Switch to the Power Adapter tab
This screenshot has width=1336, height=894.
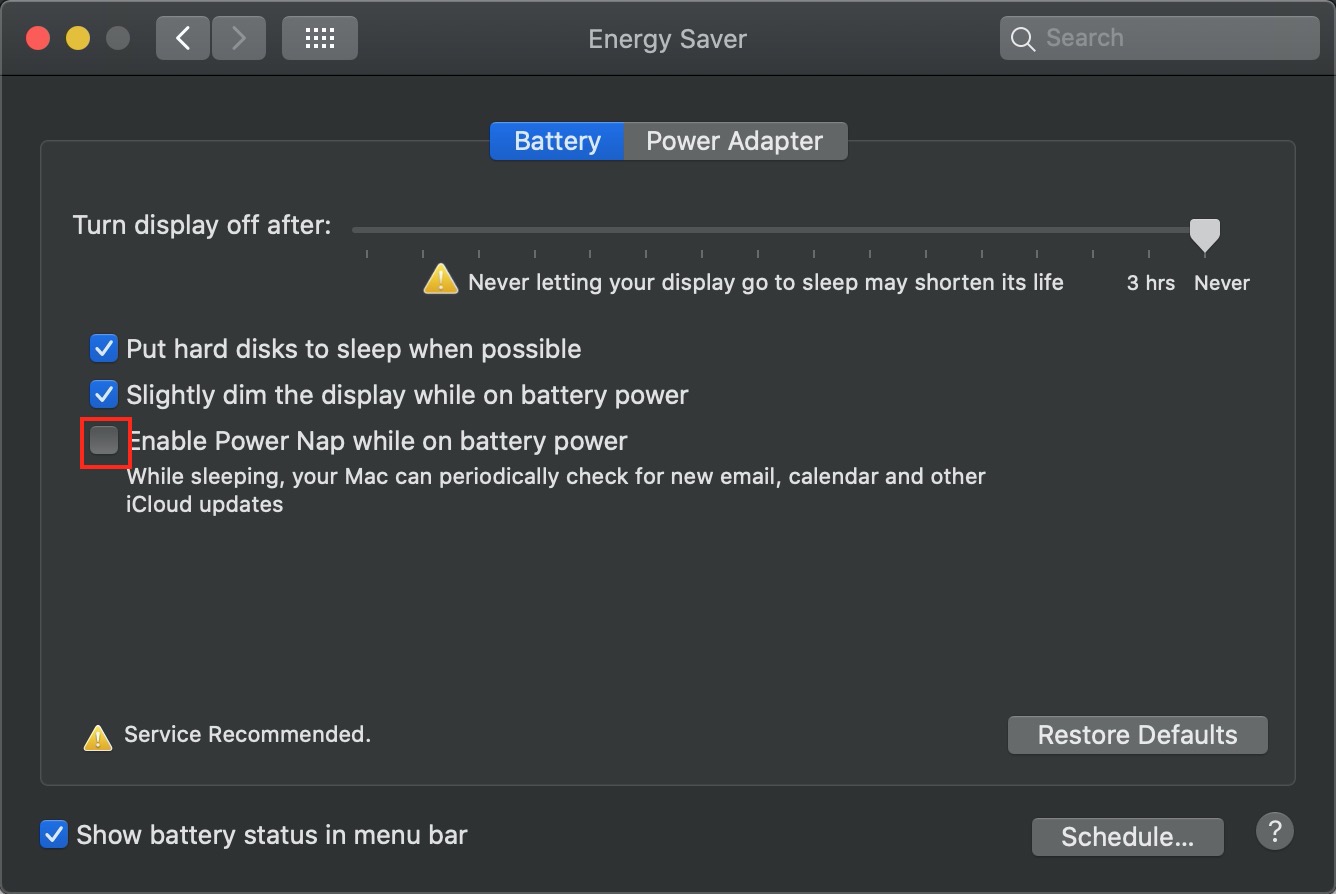click(x=735, y=141)
